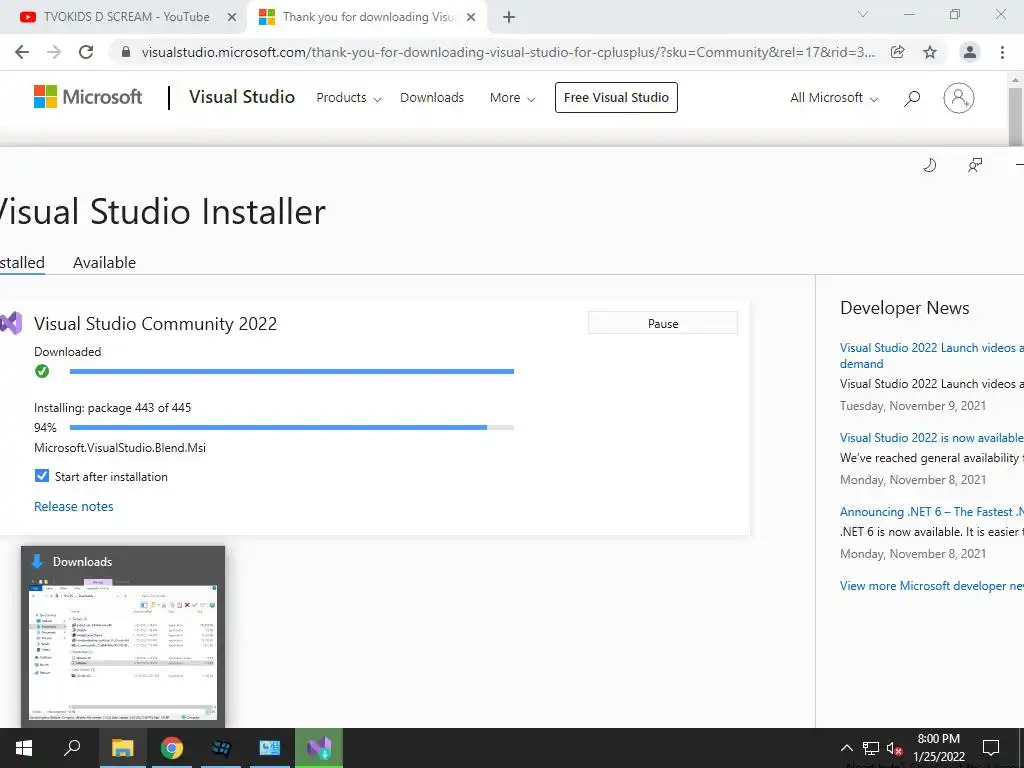Viewport: 1024px width, 768px height.
Task: Click taskbar search magnifier
Action: point(72,748)
